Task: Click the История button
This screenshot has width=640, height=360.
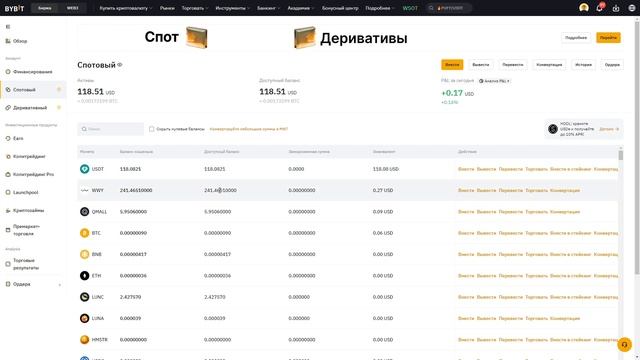Action: 584,64
